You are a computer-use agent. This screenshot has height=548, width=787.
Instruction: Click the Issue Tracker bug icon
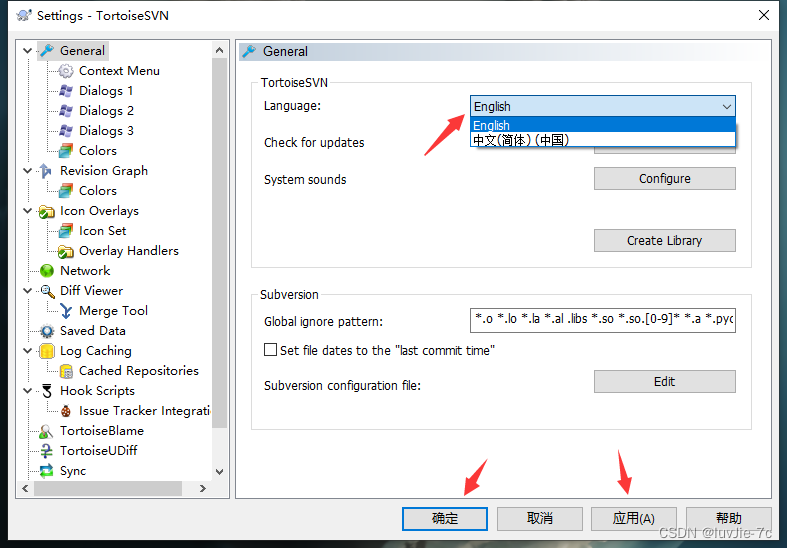coord(66,411)
